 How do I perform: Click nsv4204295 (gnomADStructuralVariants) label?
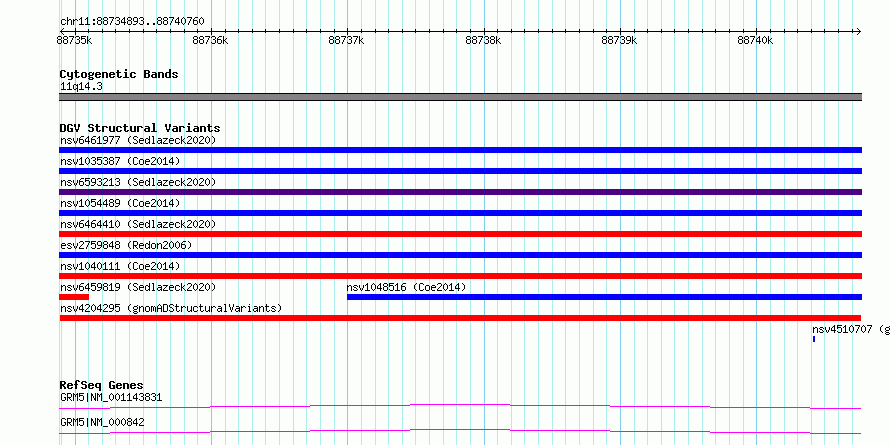click(x=171, y=308)
